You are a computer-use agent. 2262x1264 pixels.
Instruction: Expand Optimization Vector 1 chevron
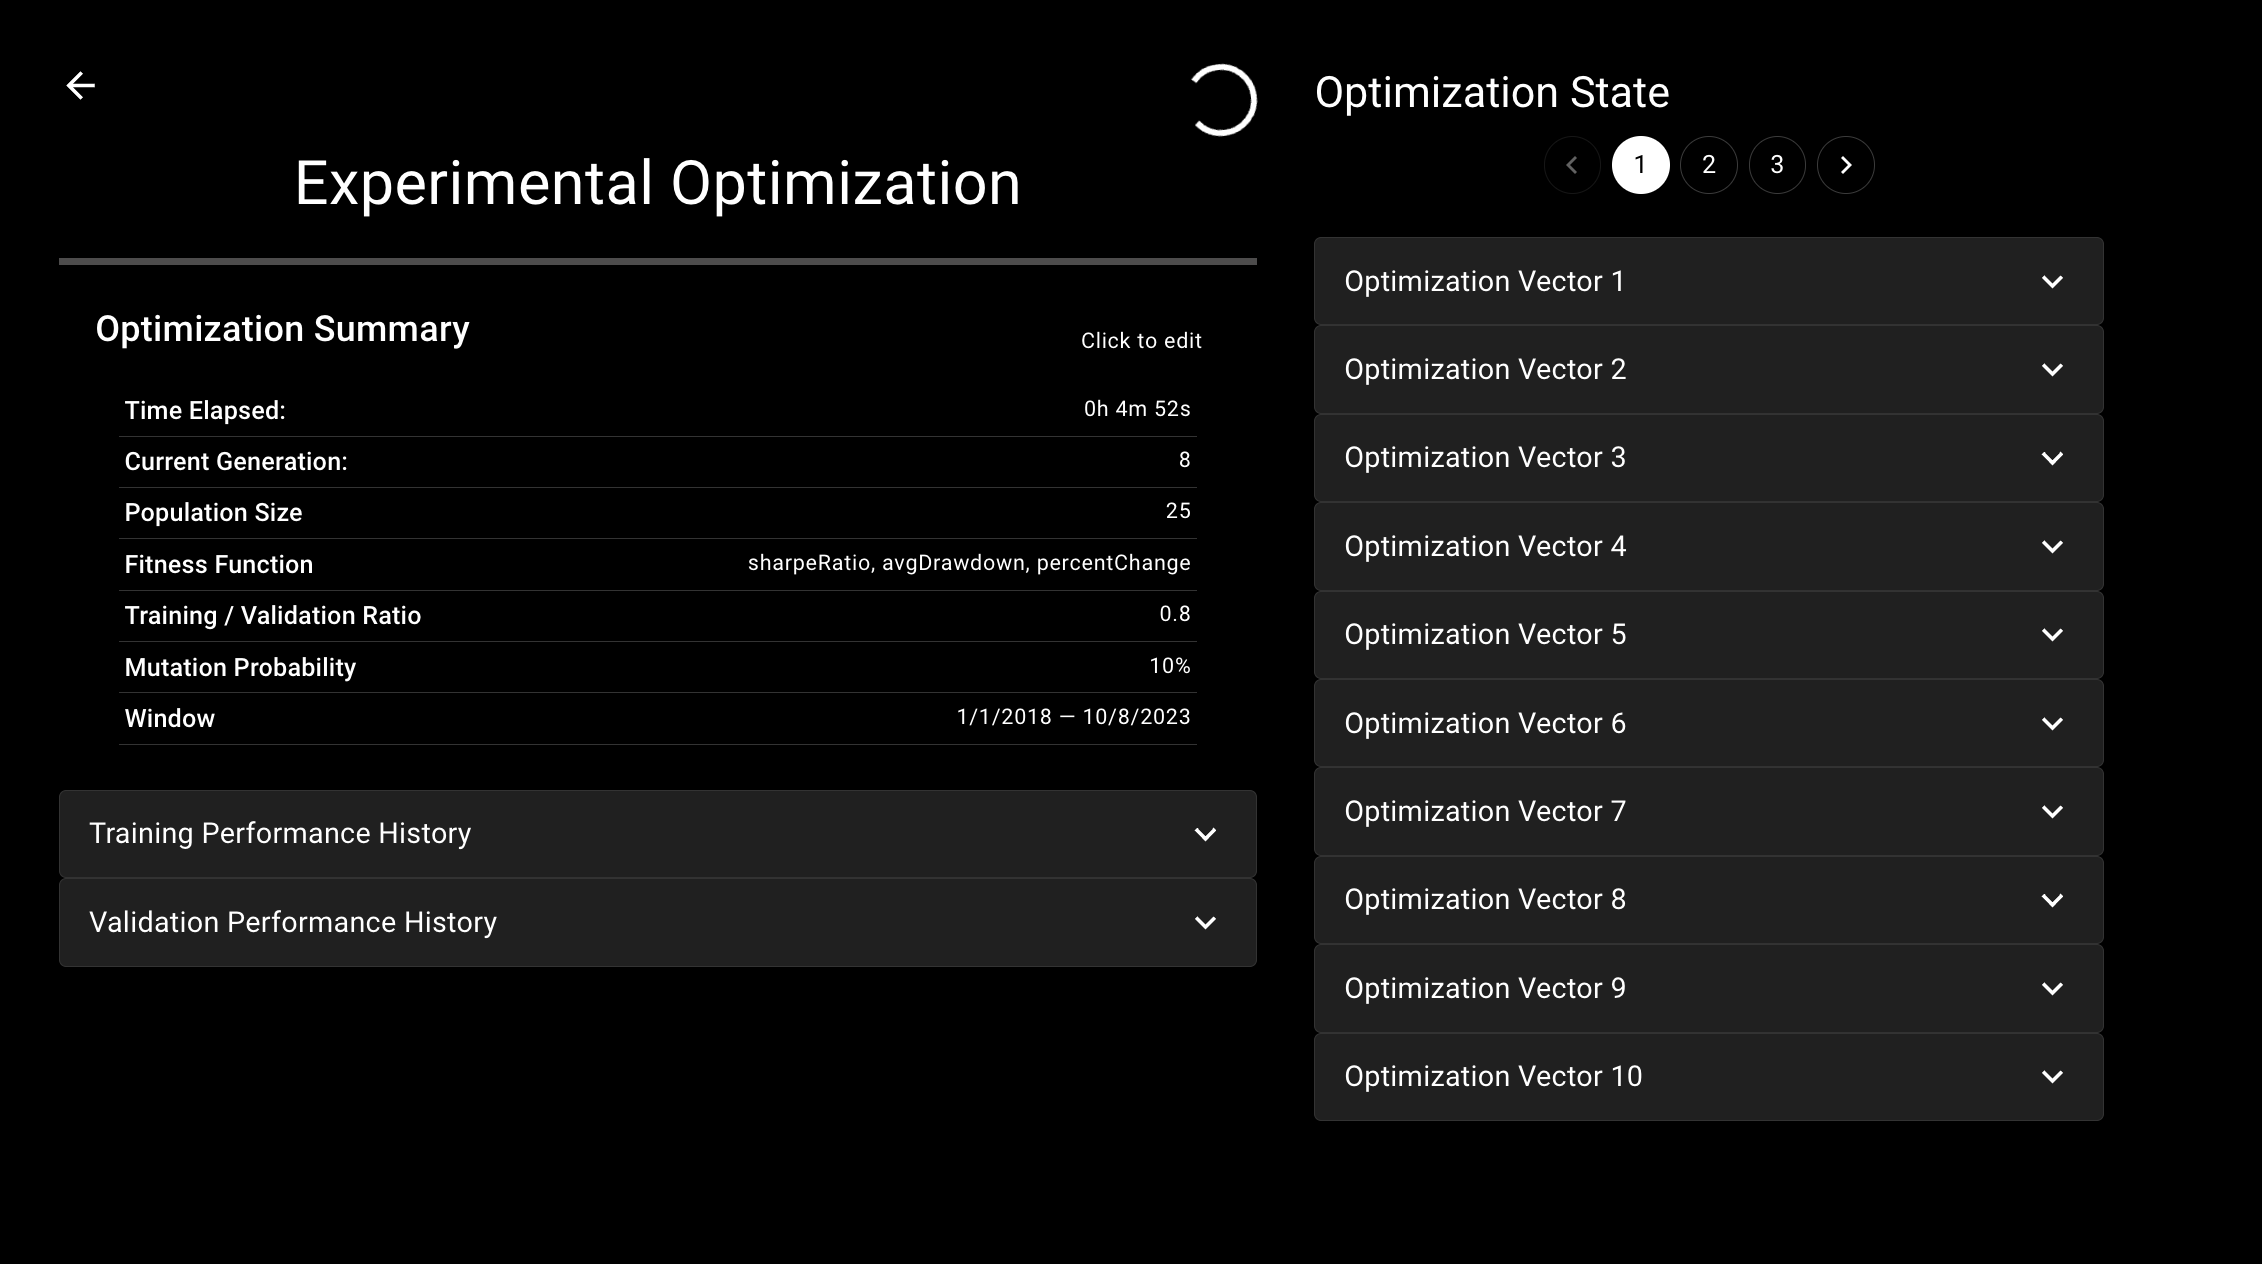(x=2052, y=282)
